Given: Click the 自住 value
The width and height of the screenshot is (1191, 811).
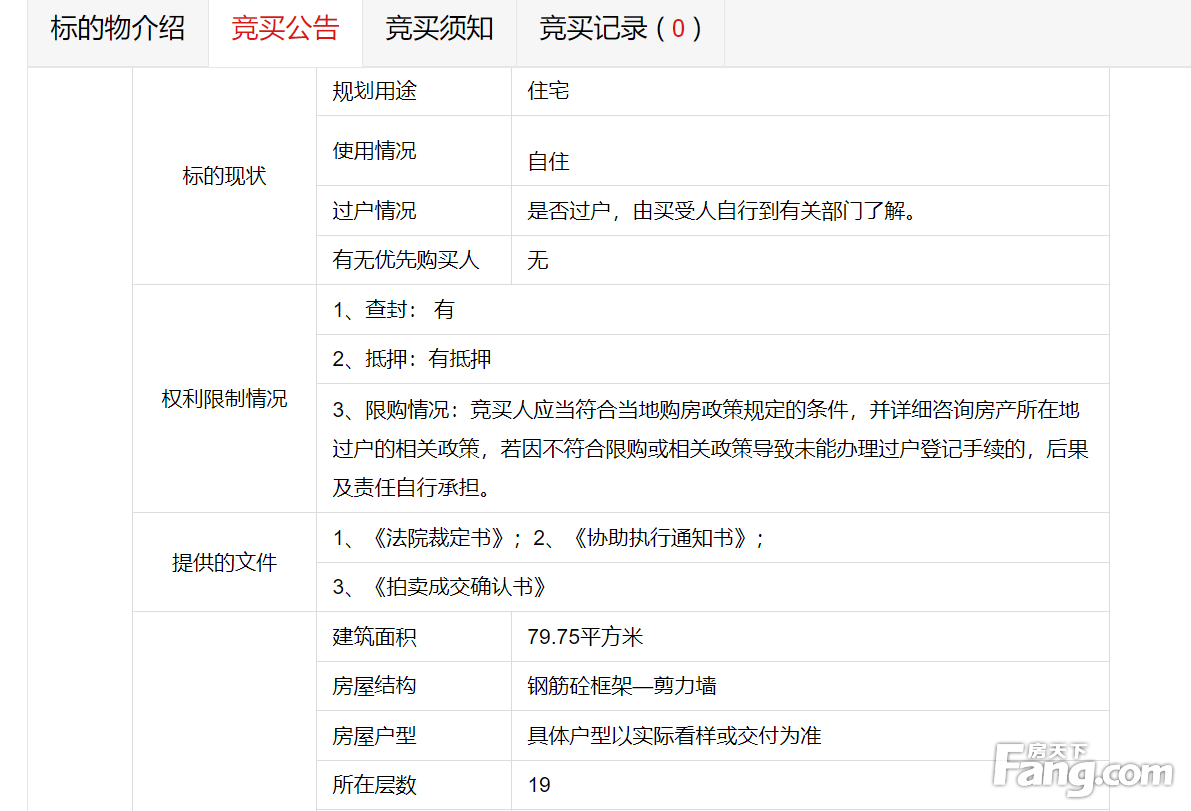Looking at the screenshot, I should pos(548,162).
